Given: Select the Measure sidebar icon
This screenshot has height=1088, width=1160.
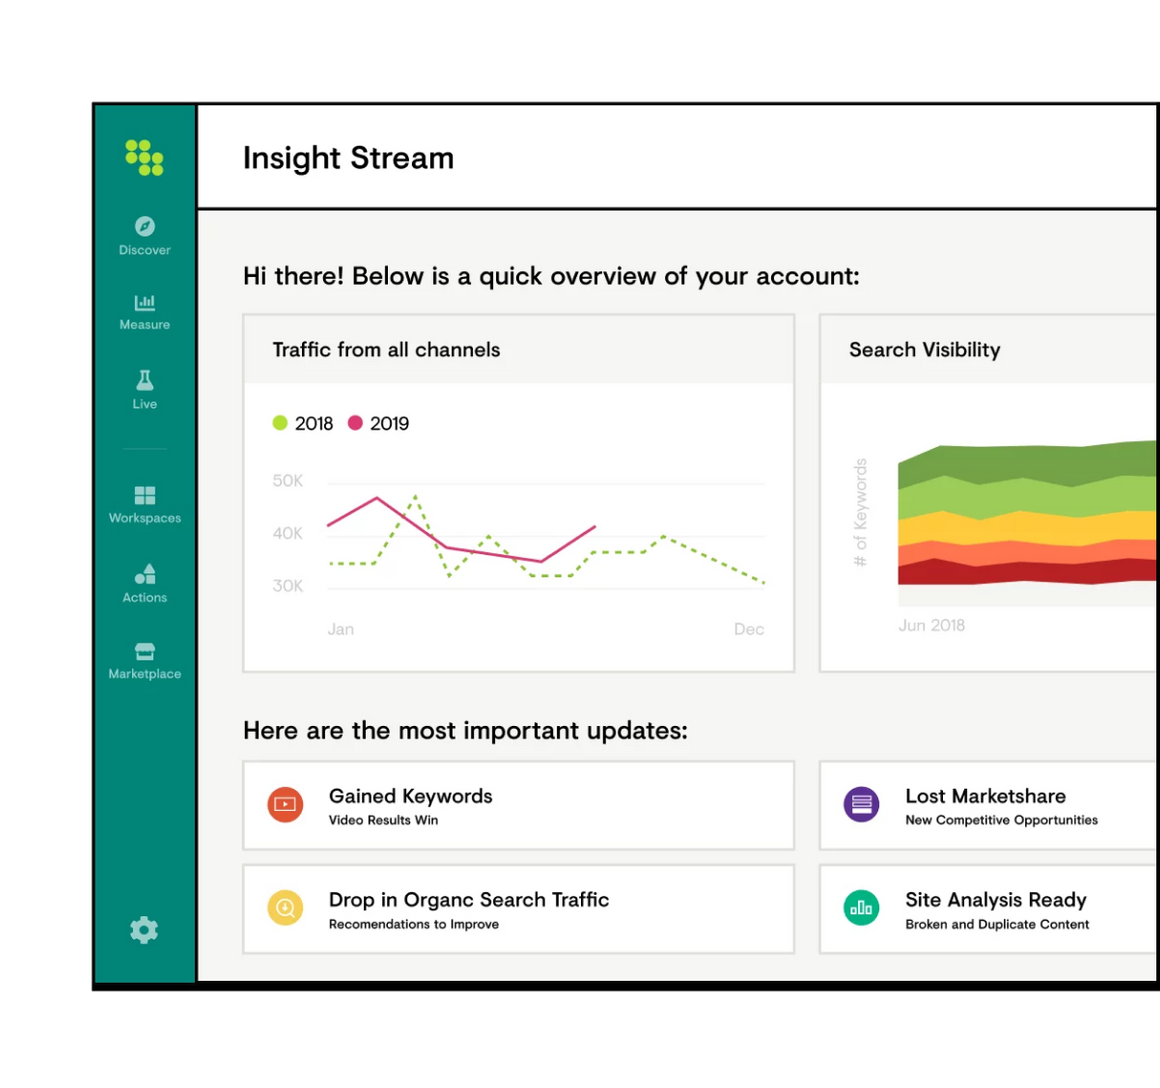Looking at the screenshot, I should pyautogui.click(x=144, y=310).
